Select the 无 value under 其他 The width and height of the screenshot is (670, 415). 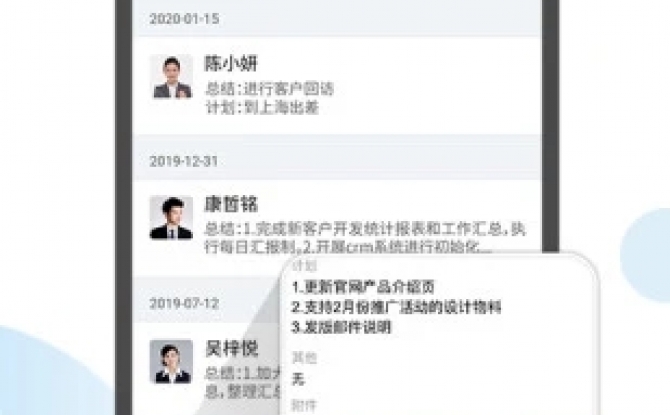click(x=298, y=379)
